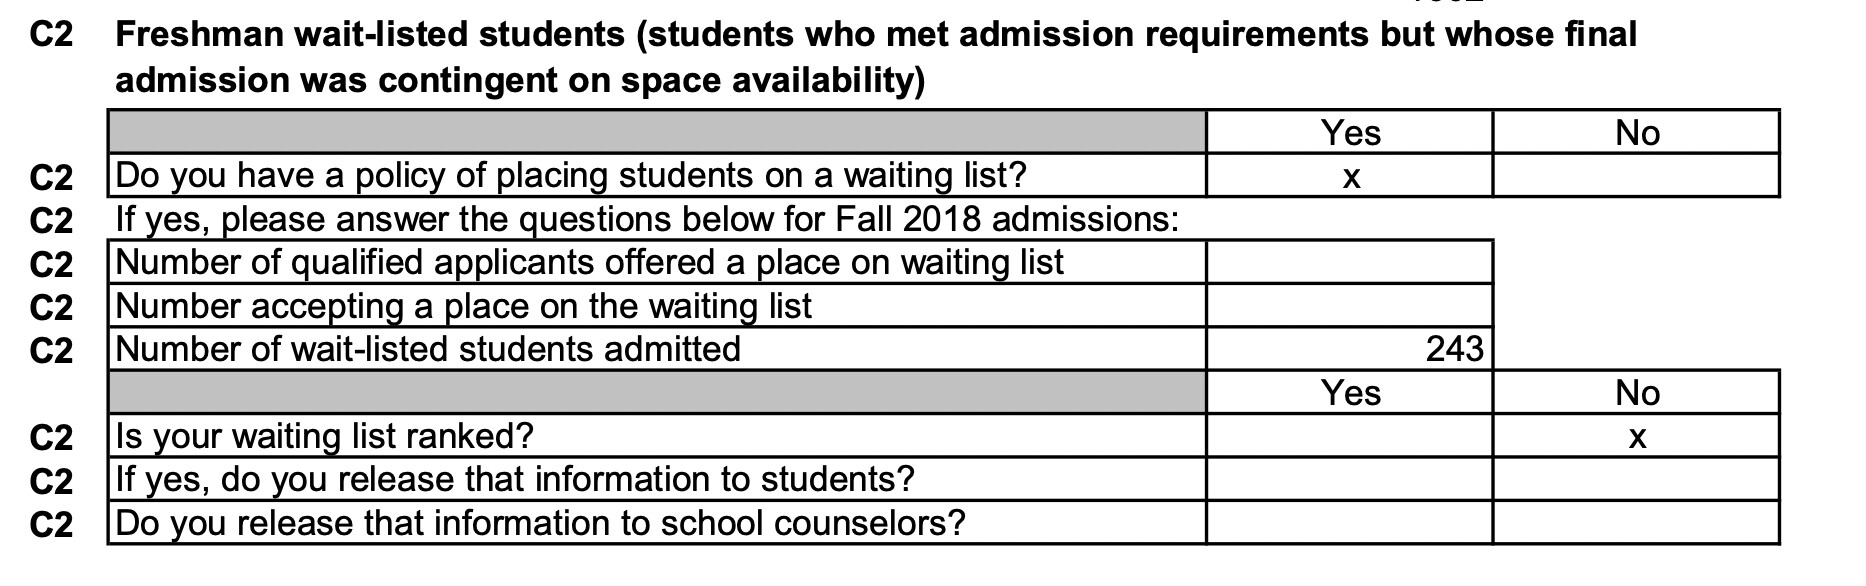The width and height of the screenshot is (1866, 586).
Task: Click the second Yes header below 243
Action: (x=1349, y=392)
